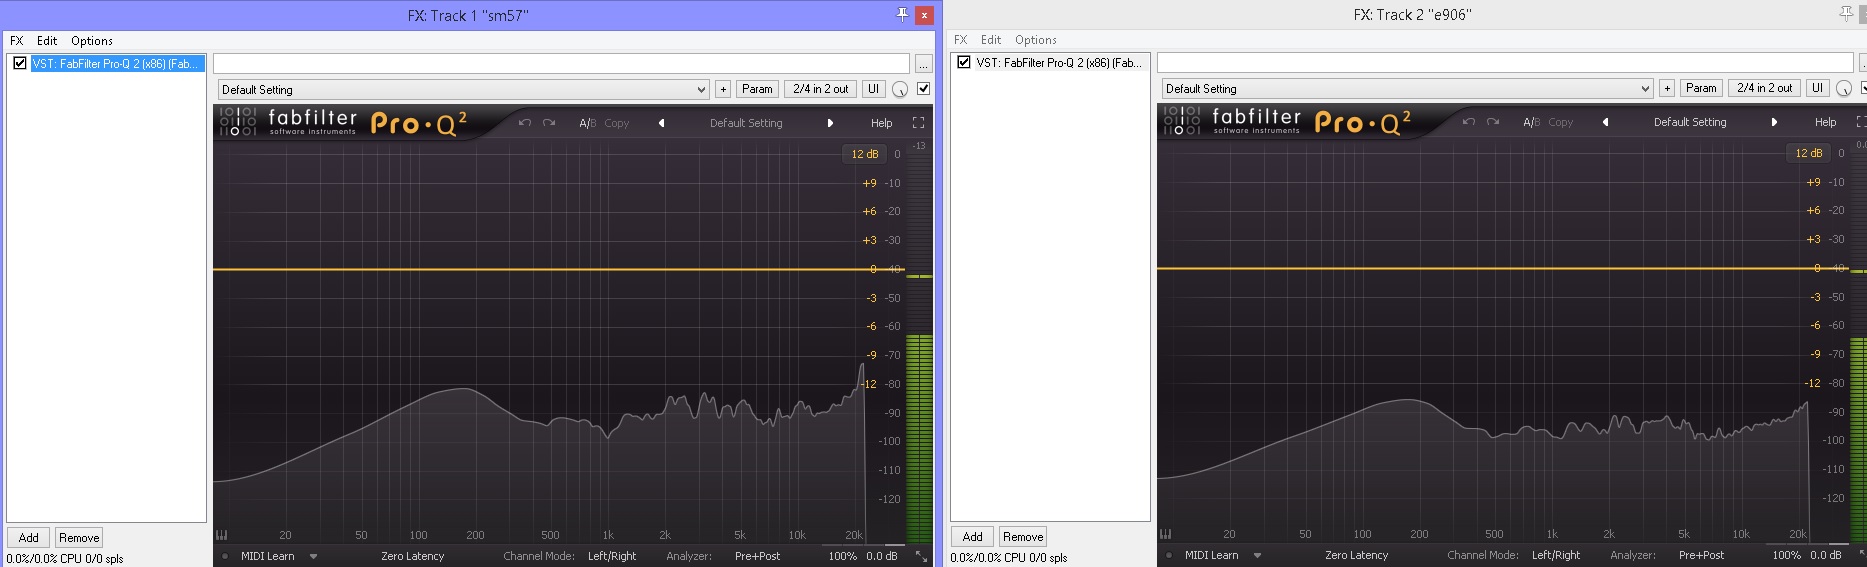
Task: Enter full screen mode in sm57 Pro-Q 2
Action: pyautogui.click(x=918, y=123)
